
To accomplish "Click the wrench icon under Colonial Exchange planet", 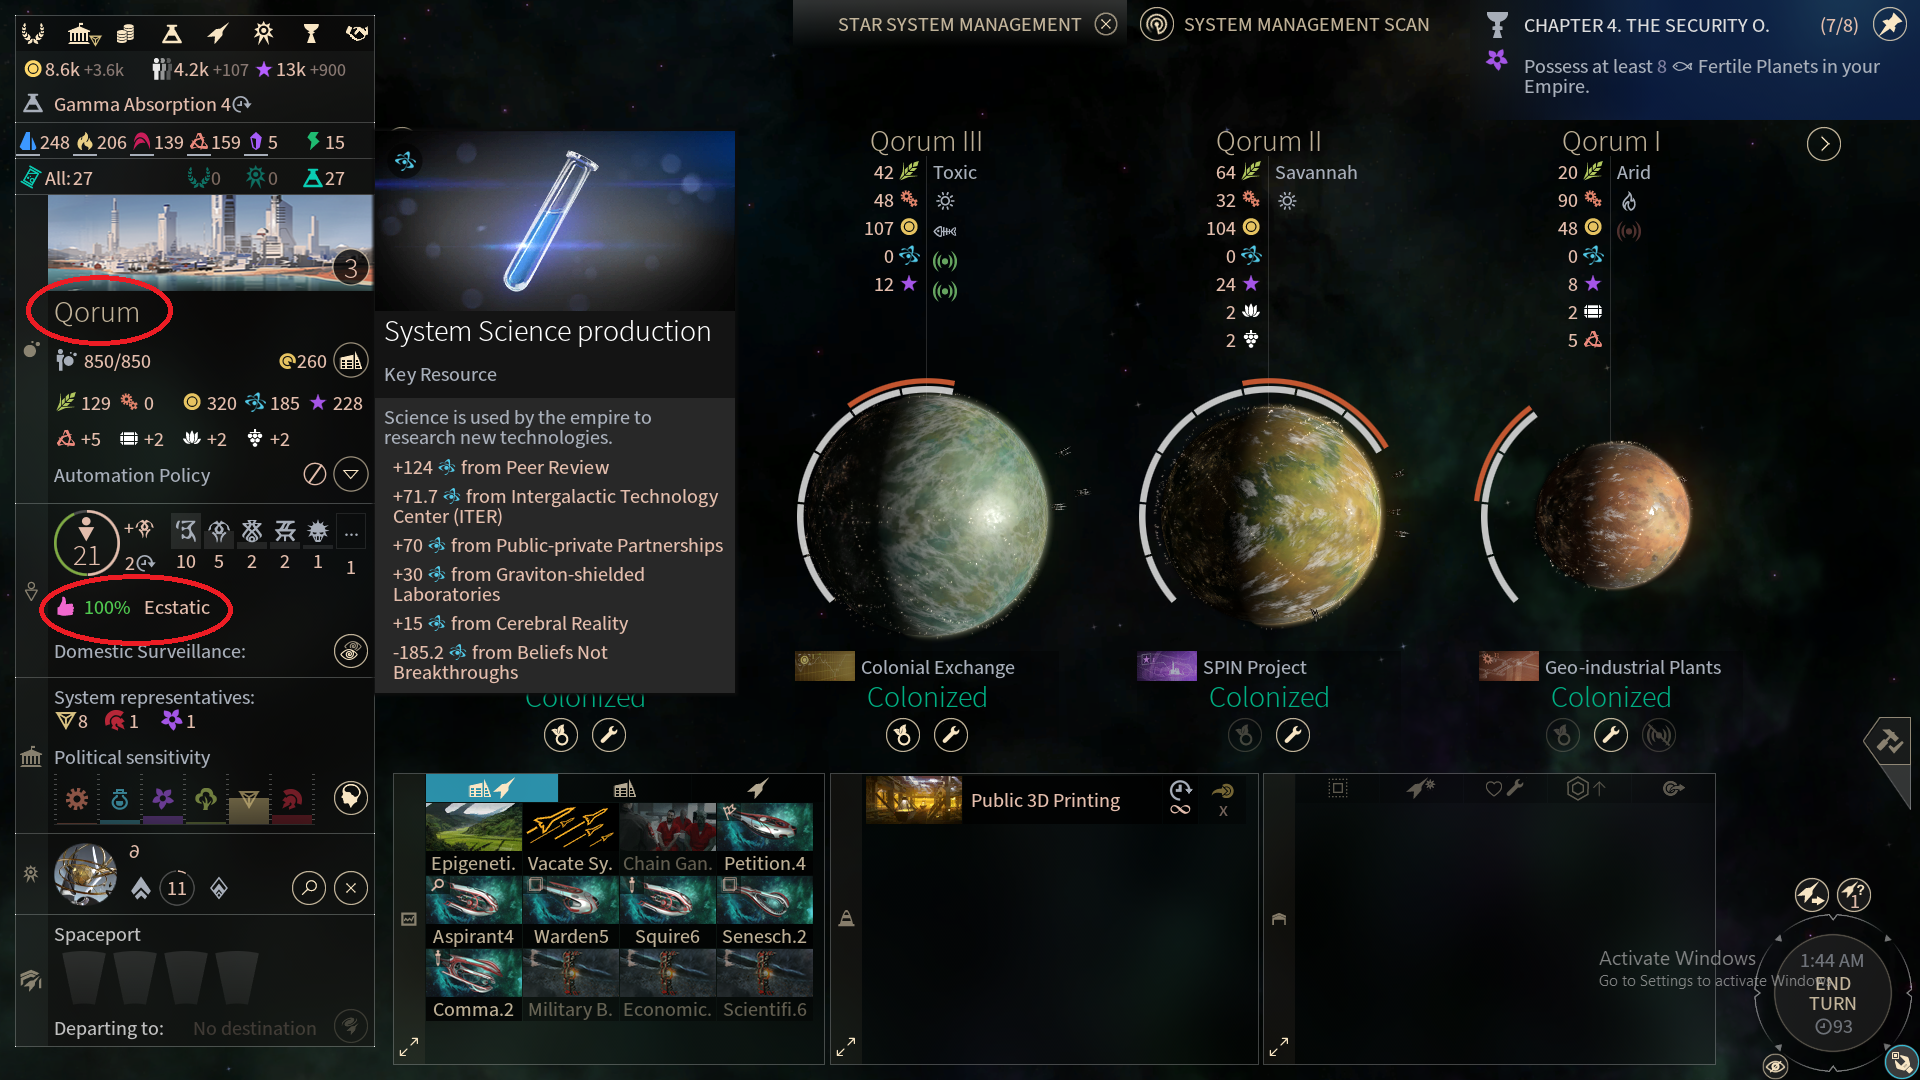I will (x=950, y=735).
